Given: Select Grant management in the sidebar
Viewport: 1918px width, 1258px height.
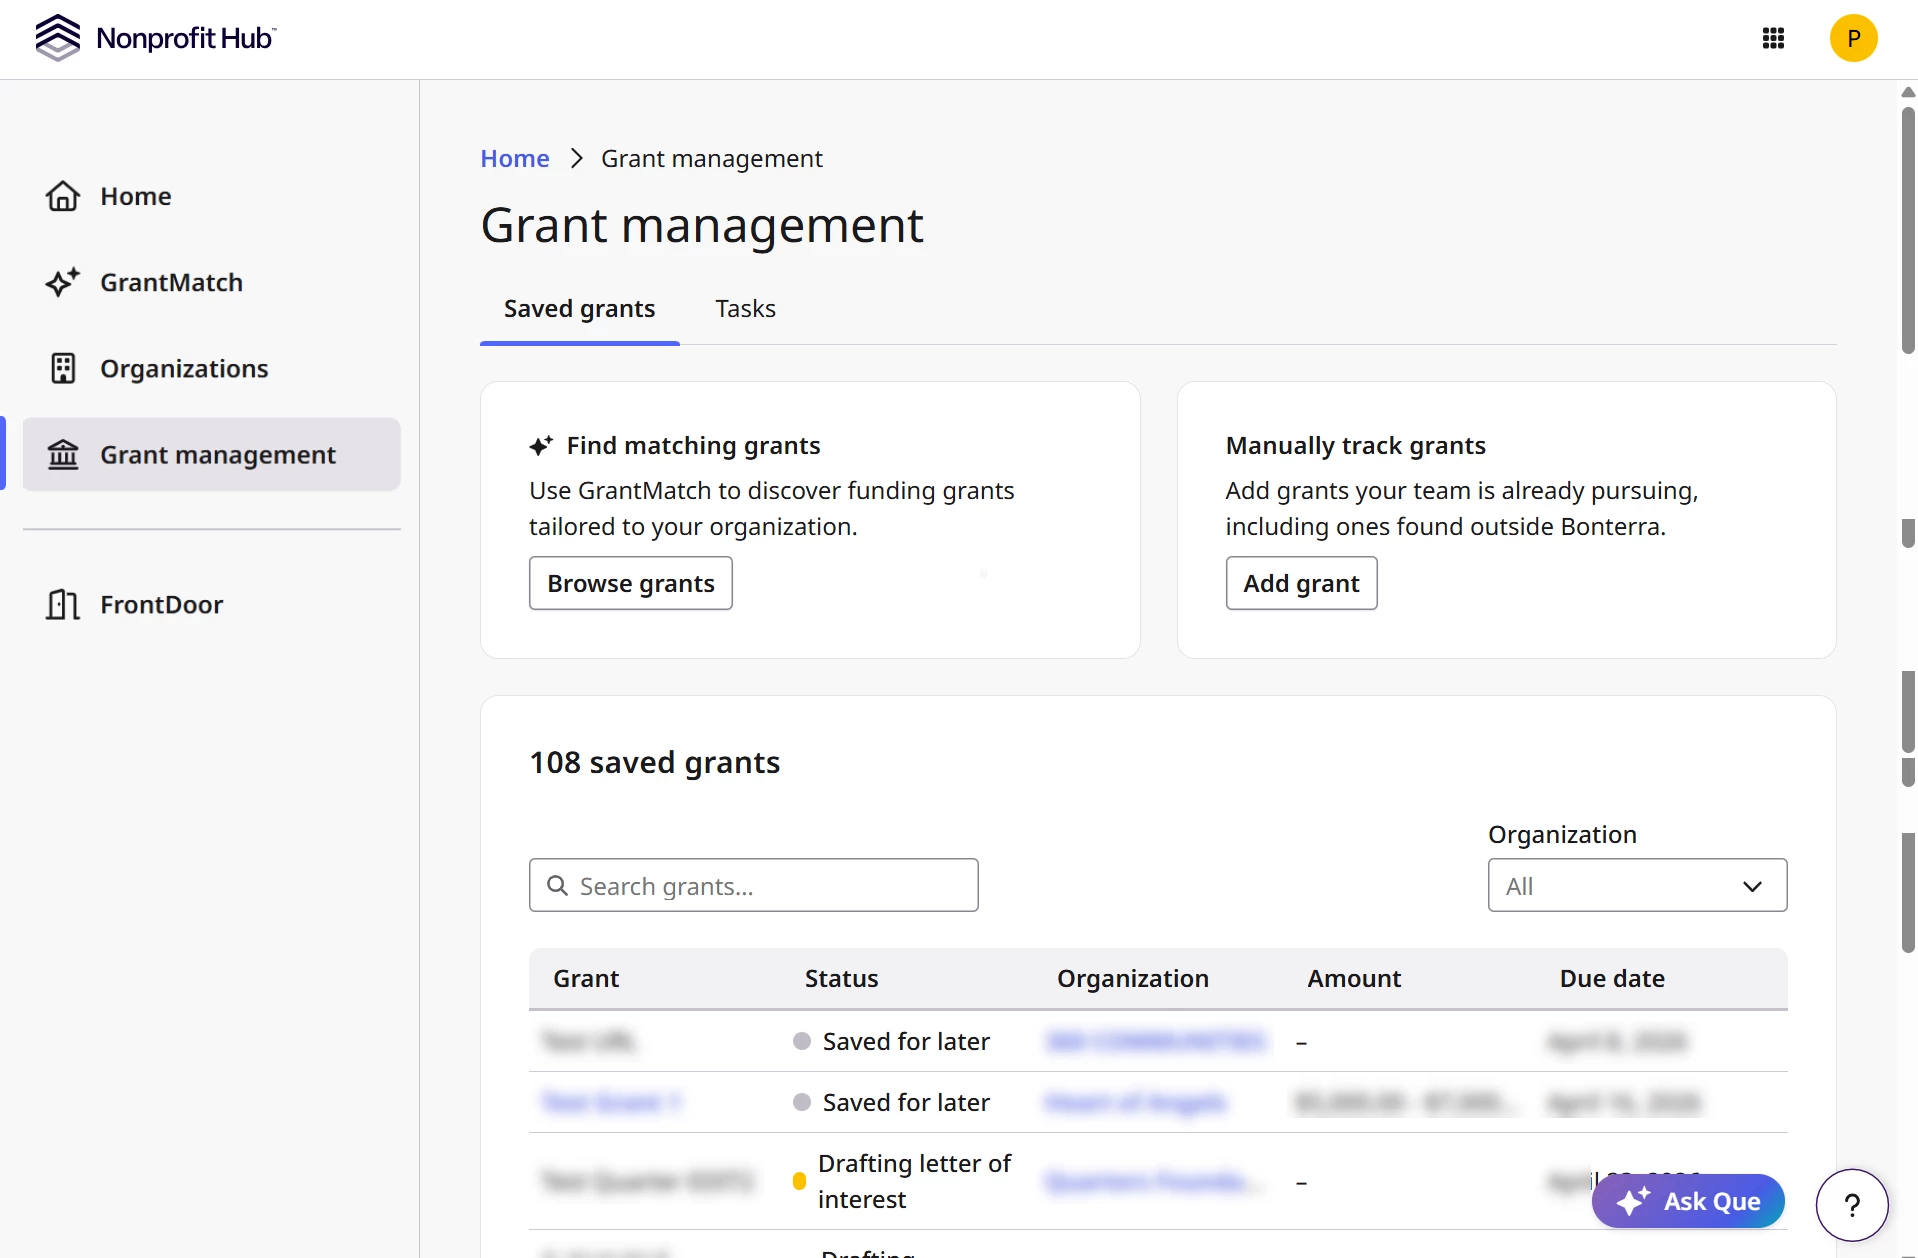Looking at the screenshot, I should (x=211, y=454).
